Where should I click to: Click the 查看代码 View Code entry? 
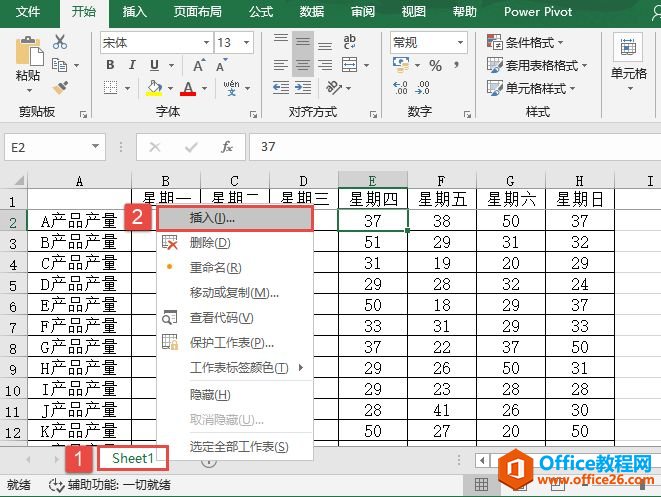click(221, 318)
